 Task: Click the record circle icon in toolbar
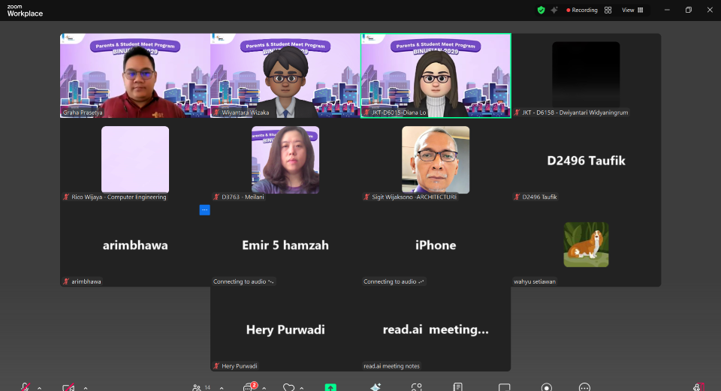point(546,387)
